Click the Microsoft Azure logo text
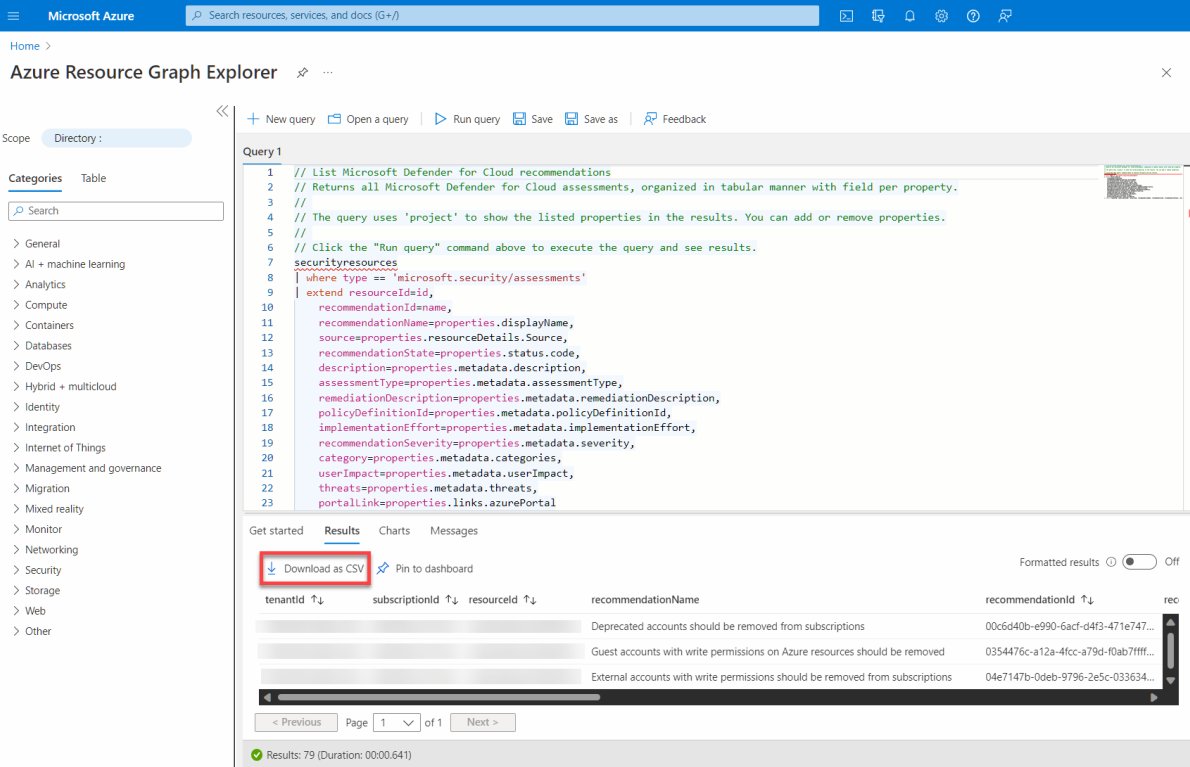 point(91,16)
